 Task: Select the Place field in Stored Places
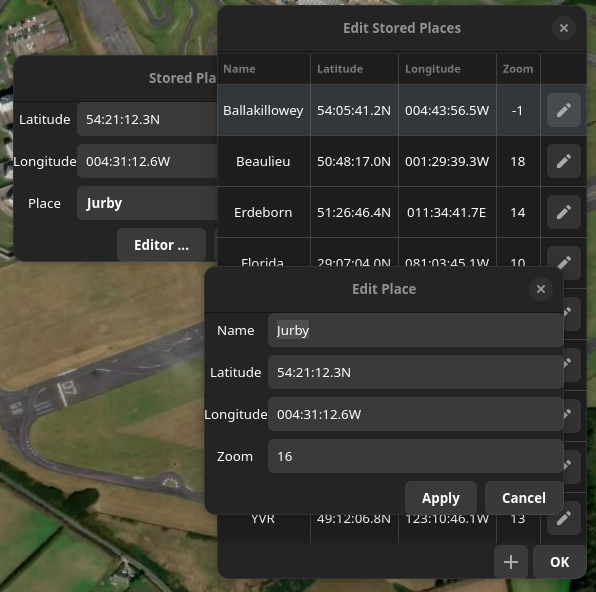click(x=147, y=203)
